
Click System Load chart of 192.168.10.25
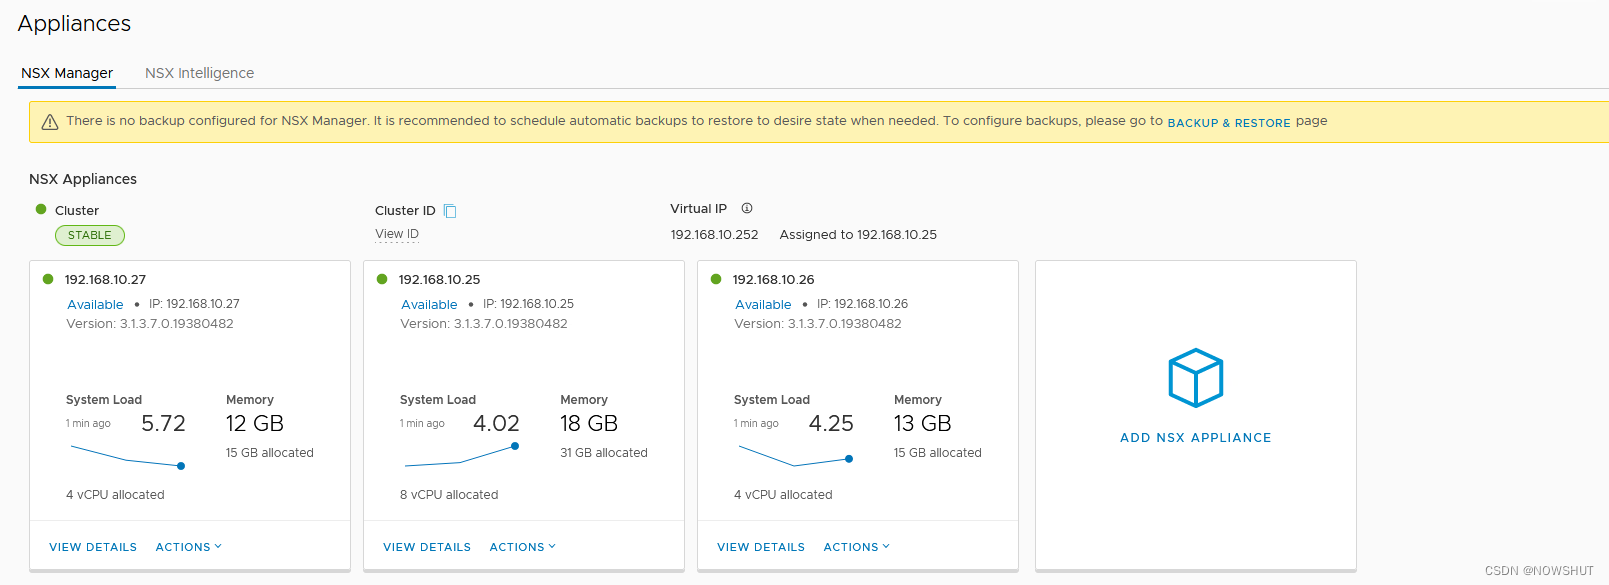click(x=461, y=456)
